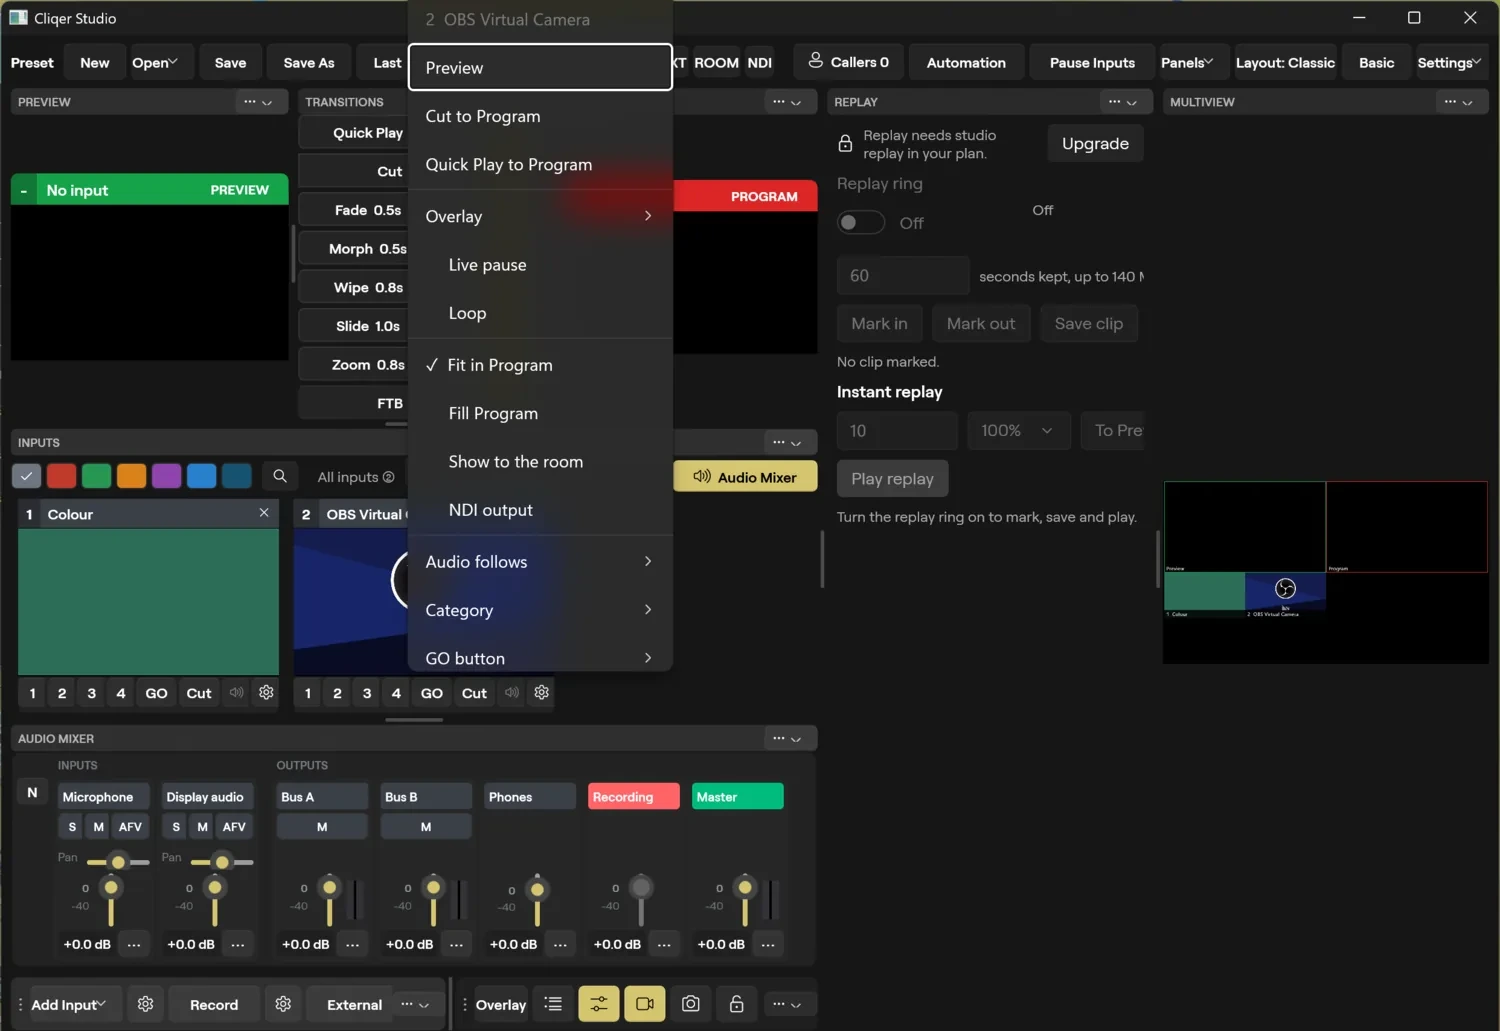Select Fill Program in the menu

tap(540, 413)
